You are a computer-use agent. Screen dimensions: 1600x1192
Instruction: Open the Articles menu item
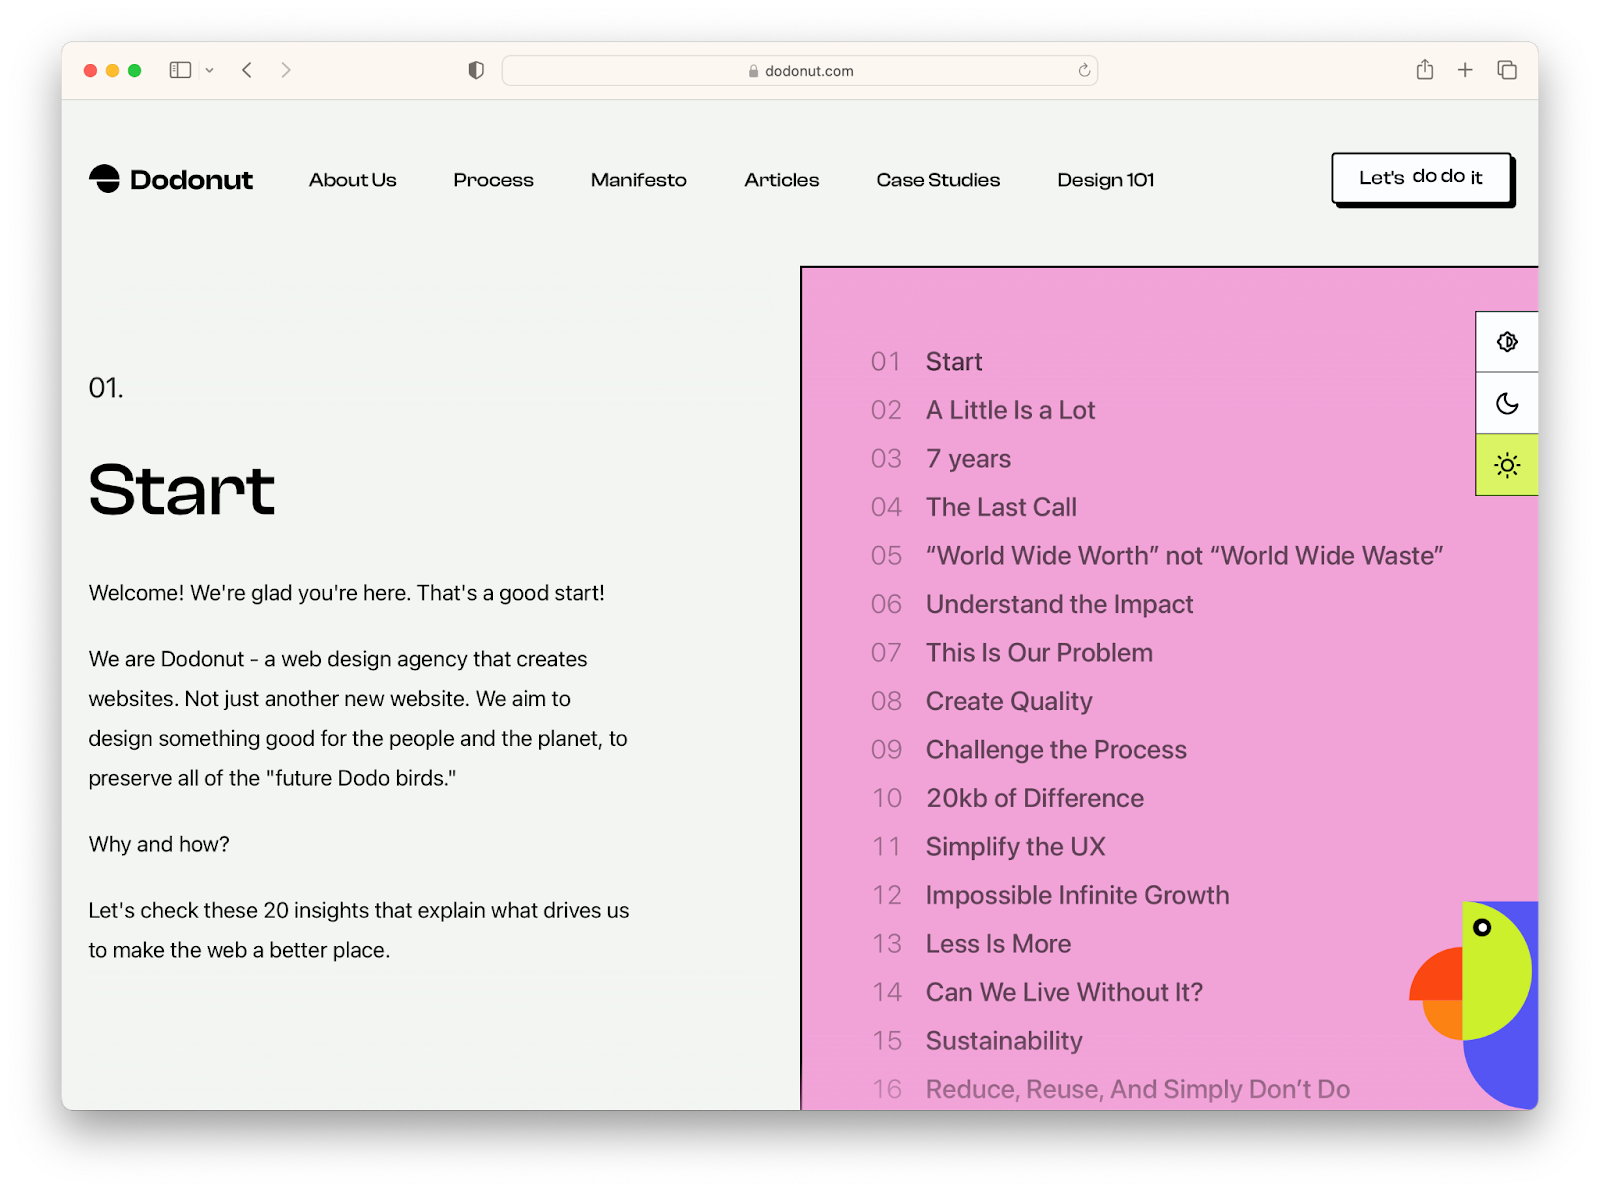[782, 180]
